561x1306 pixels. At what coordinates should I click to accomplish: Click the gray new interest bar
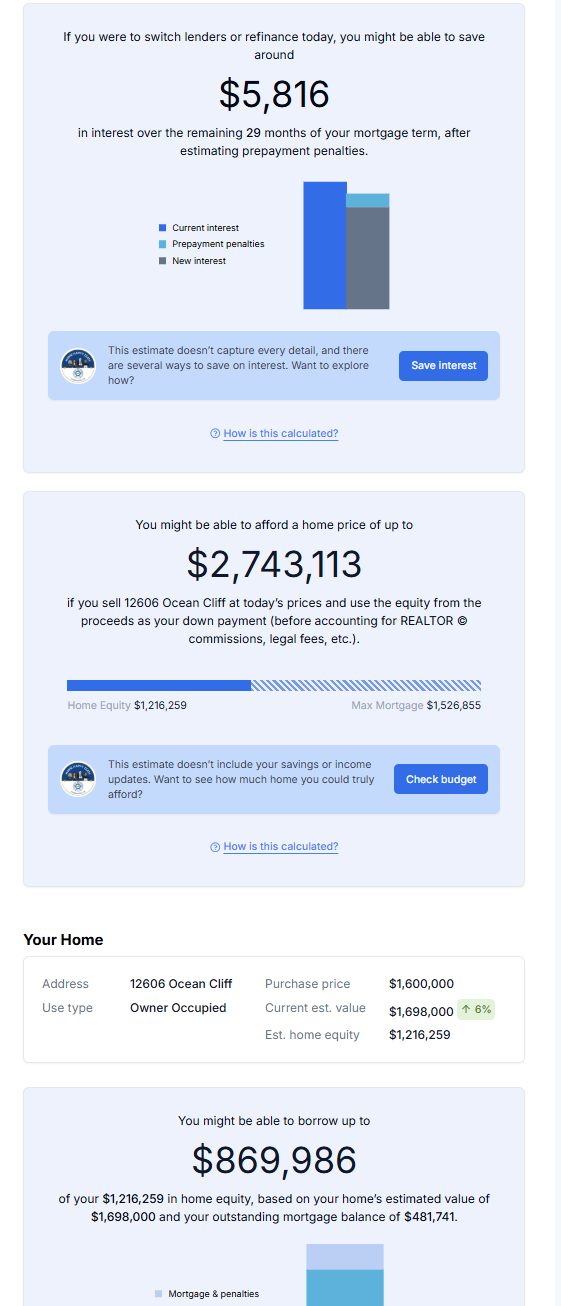368,258
